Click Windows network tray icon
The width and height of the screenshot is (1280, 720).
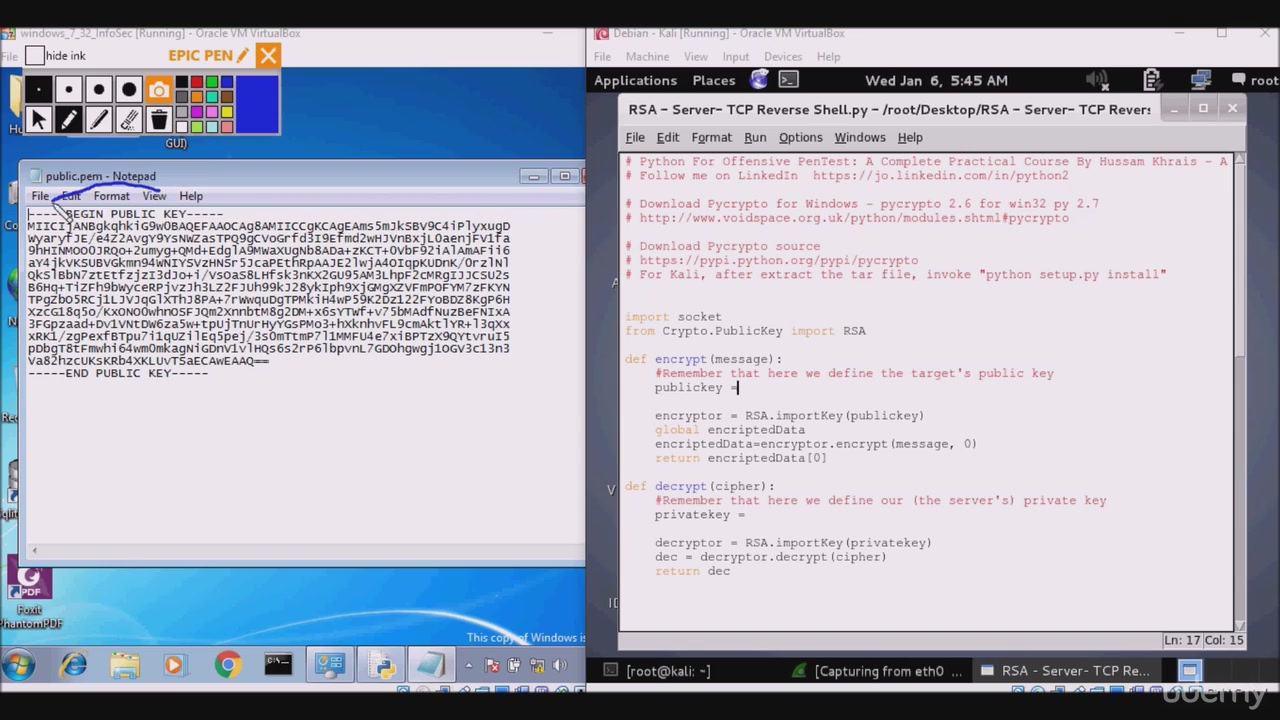pos(536,665)
